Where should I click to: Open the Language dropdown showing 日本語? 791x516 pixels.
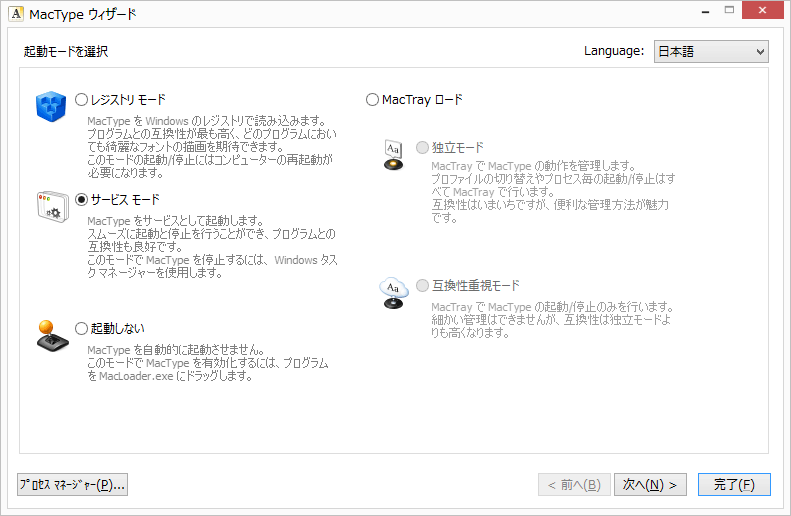point(711,51)
